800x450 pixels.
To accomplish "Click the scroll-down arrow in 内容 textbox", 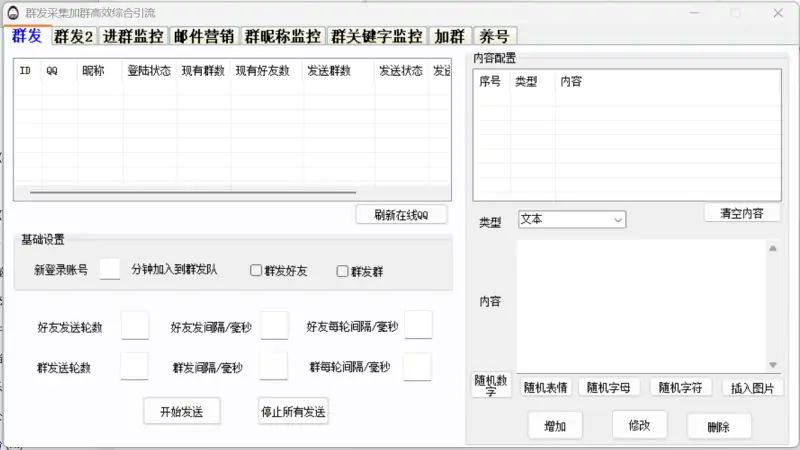I will point(772,364).
